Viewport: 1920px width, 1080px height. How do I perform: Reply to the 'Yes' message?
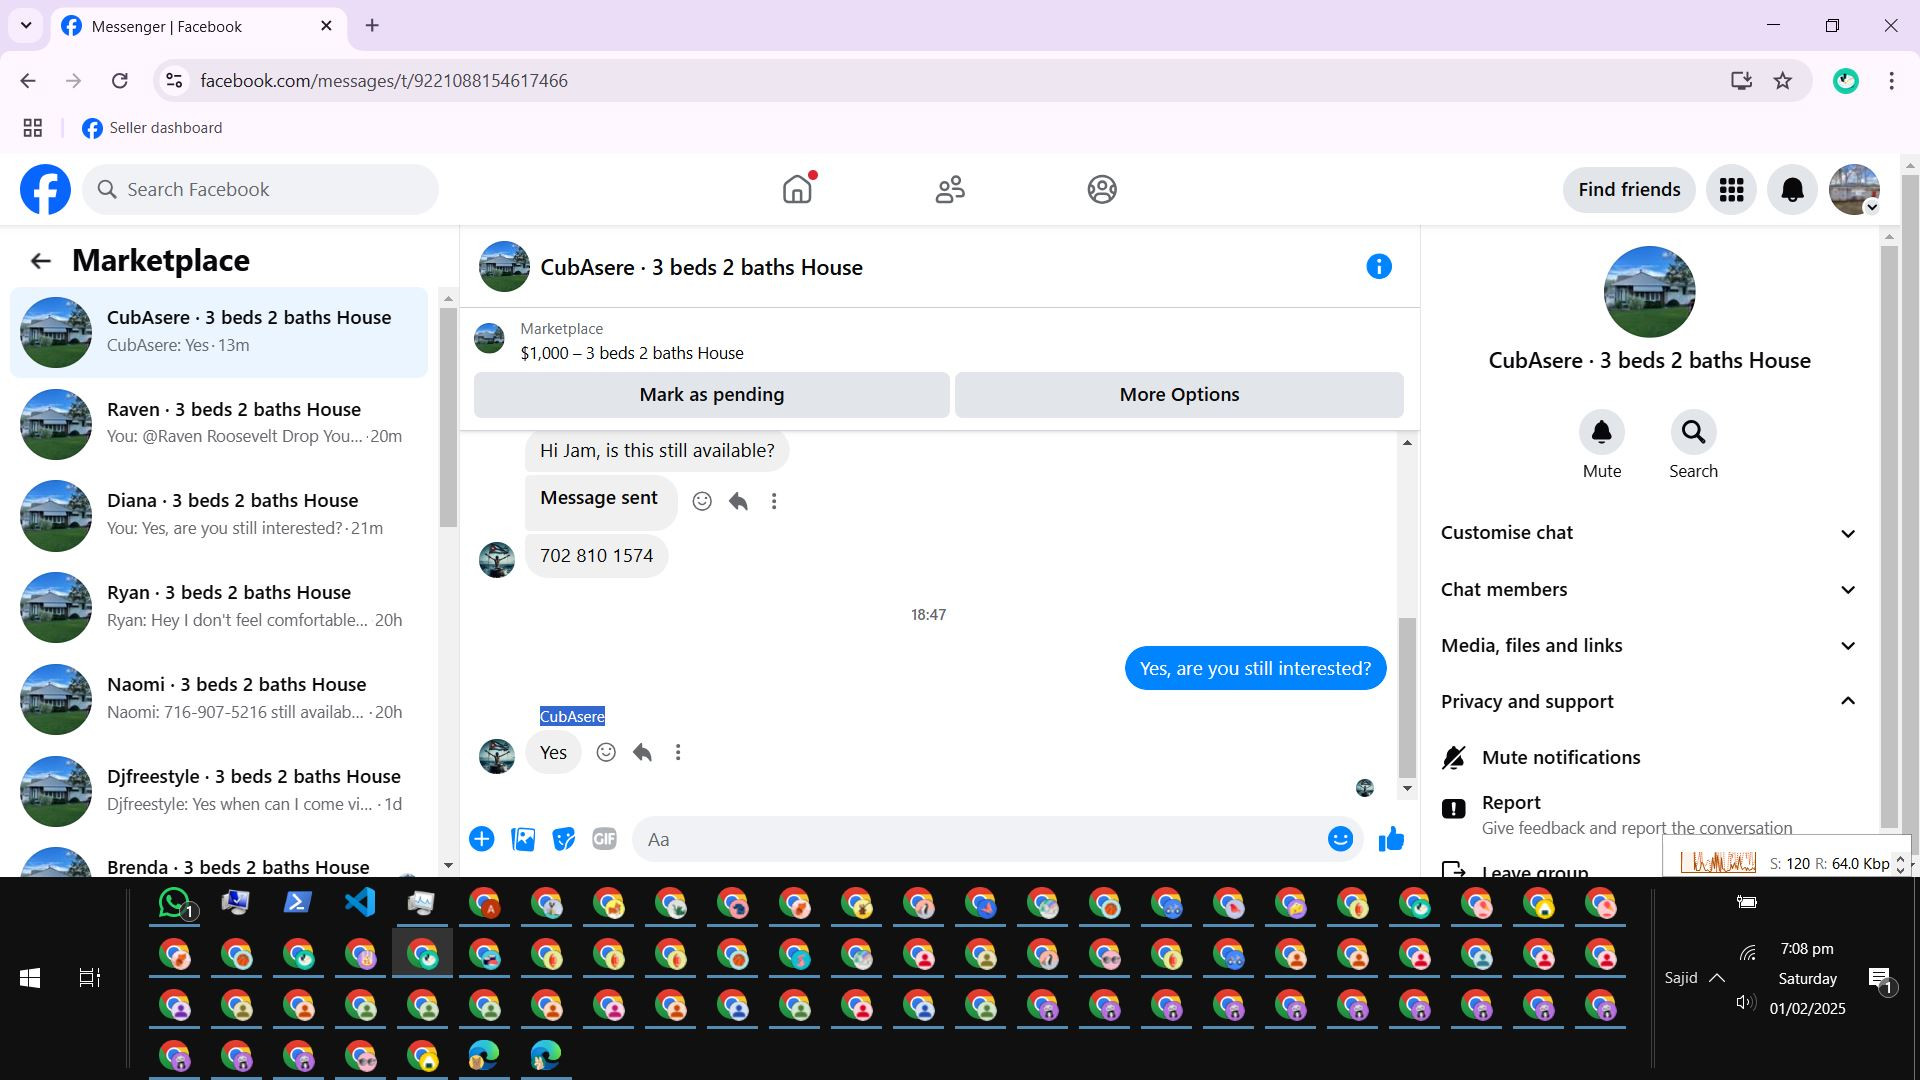[x=642, y=752]
